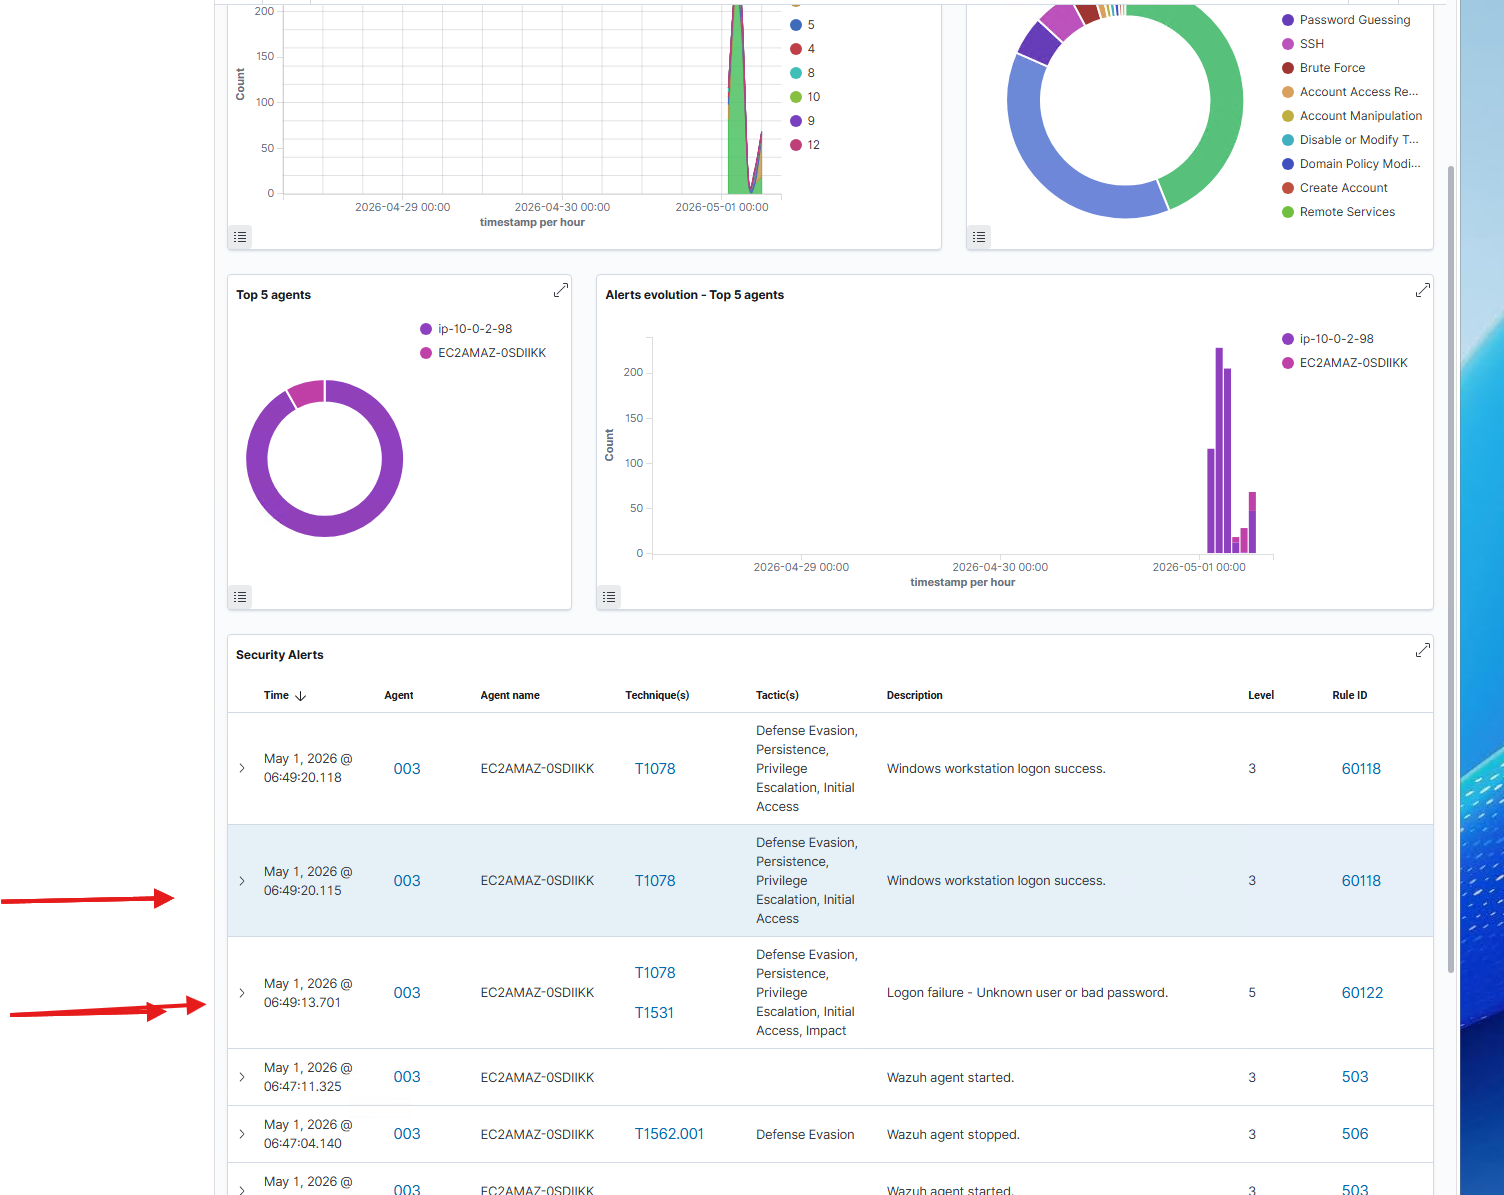The height and width of the screenshot is (1195, 1504).
Task: Open T1562.001 technique link
Action: (669, 1134)
